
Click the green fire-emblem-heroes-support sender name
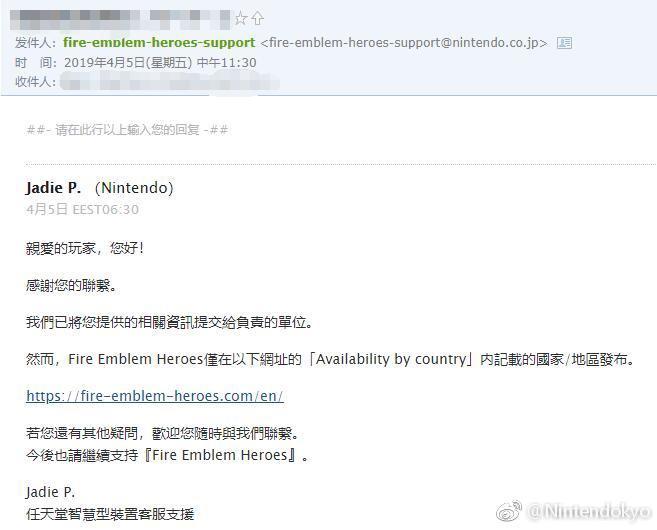pos(159,42)
